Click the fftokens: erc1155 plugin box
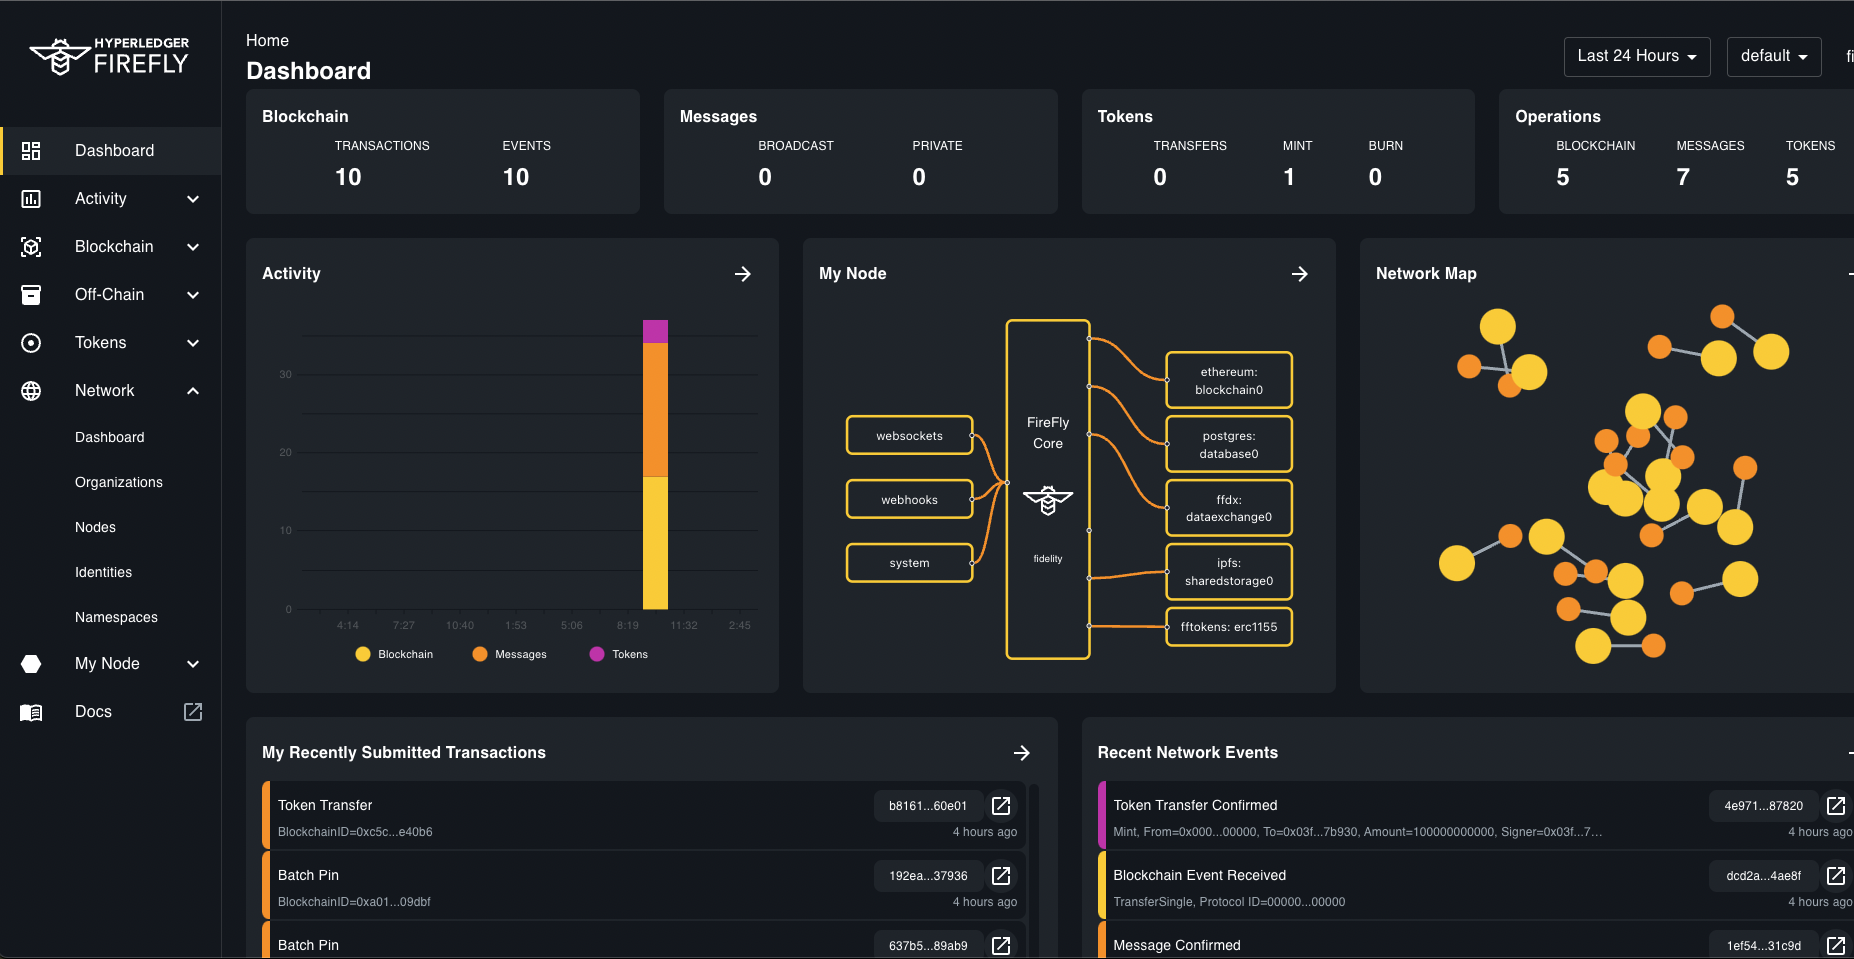 pos(1229,627)
